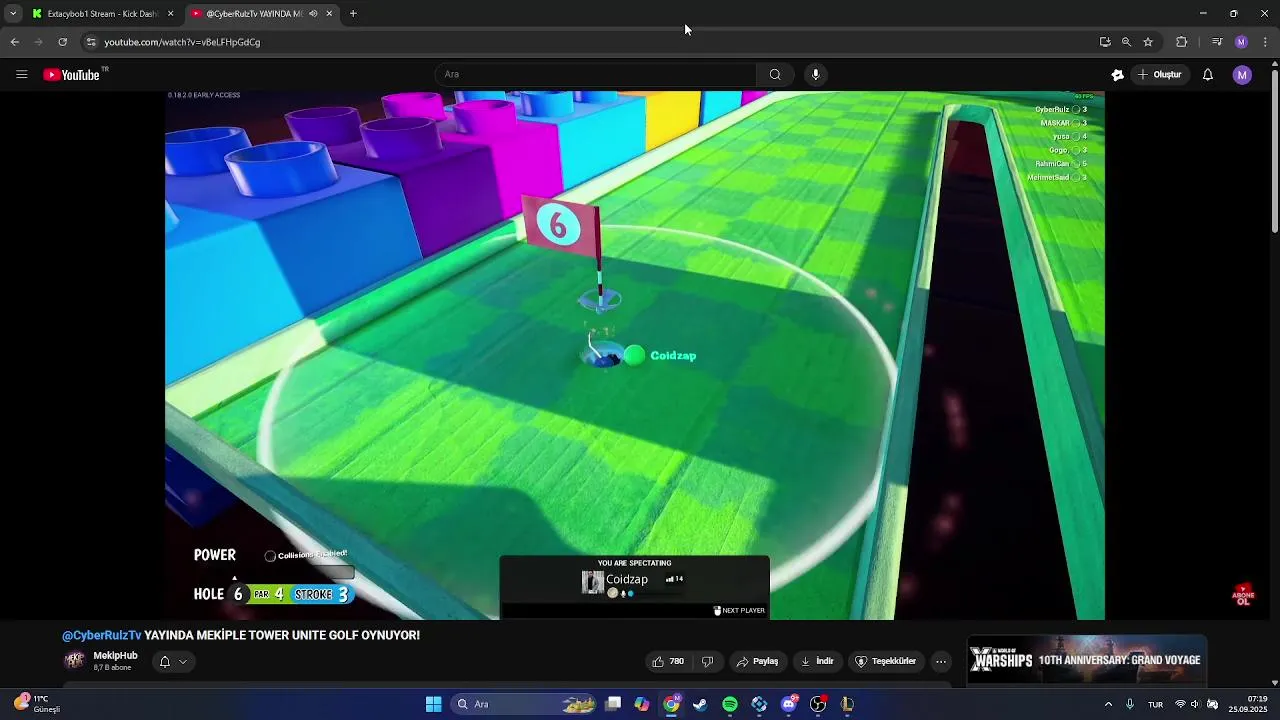This screenshot has width=1280, height=720.
Task: Bookmark this page with star icon
Action: (1148, 42)
